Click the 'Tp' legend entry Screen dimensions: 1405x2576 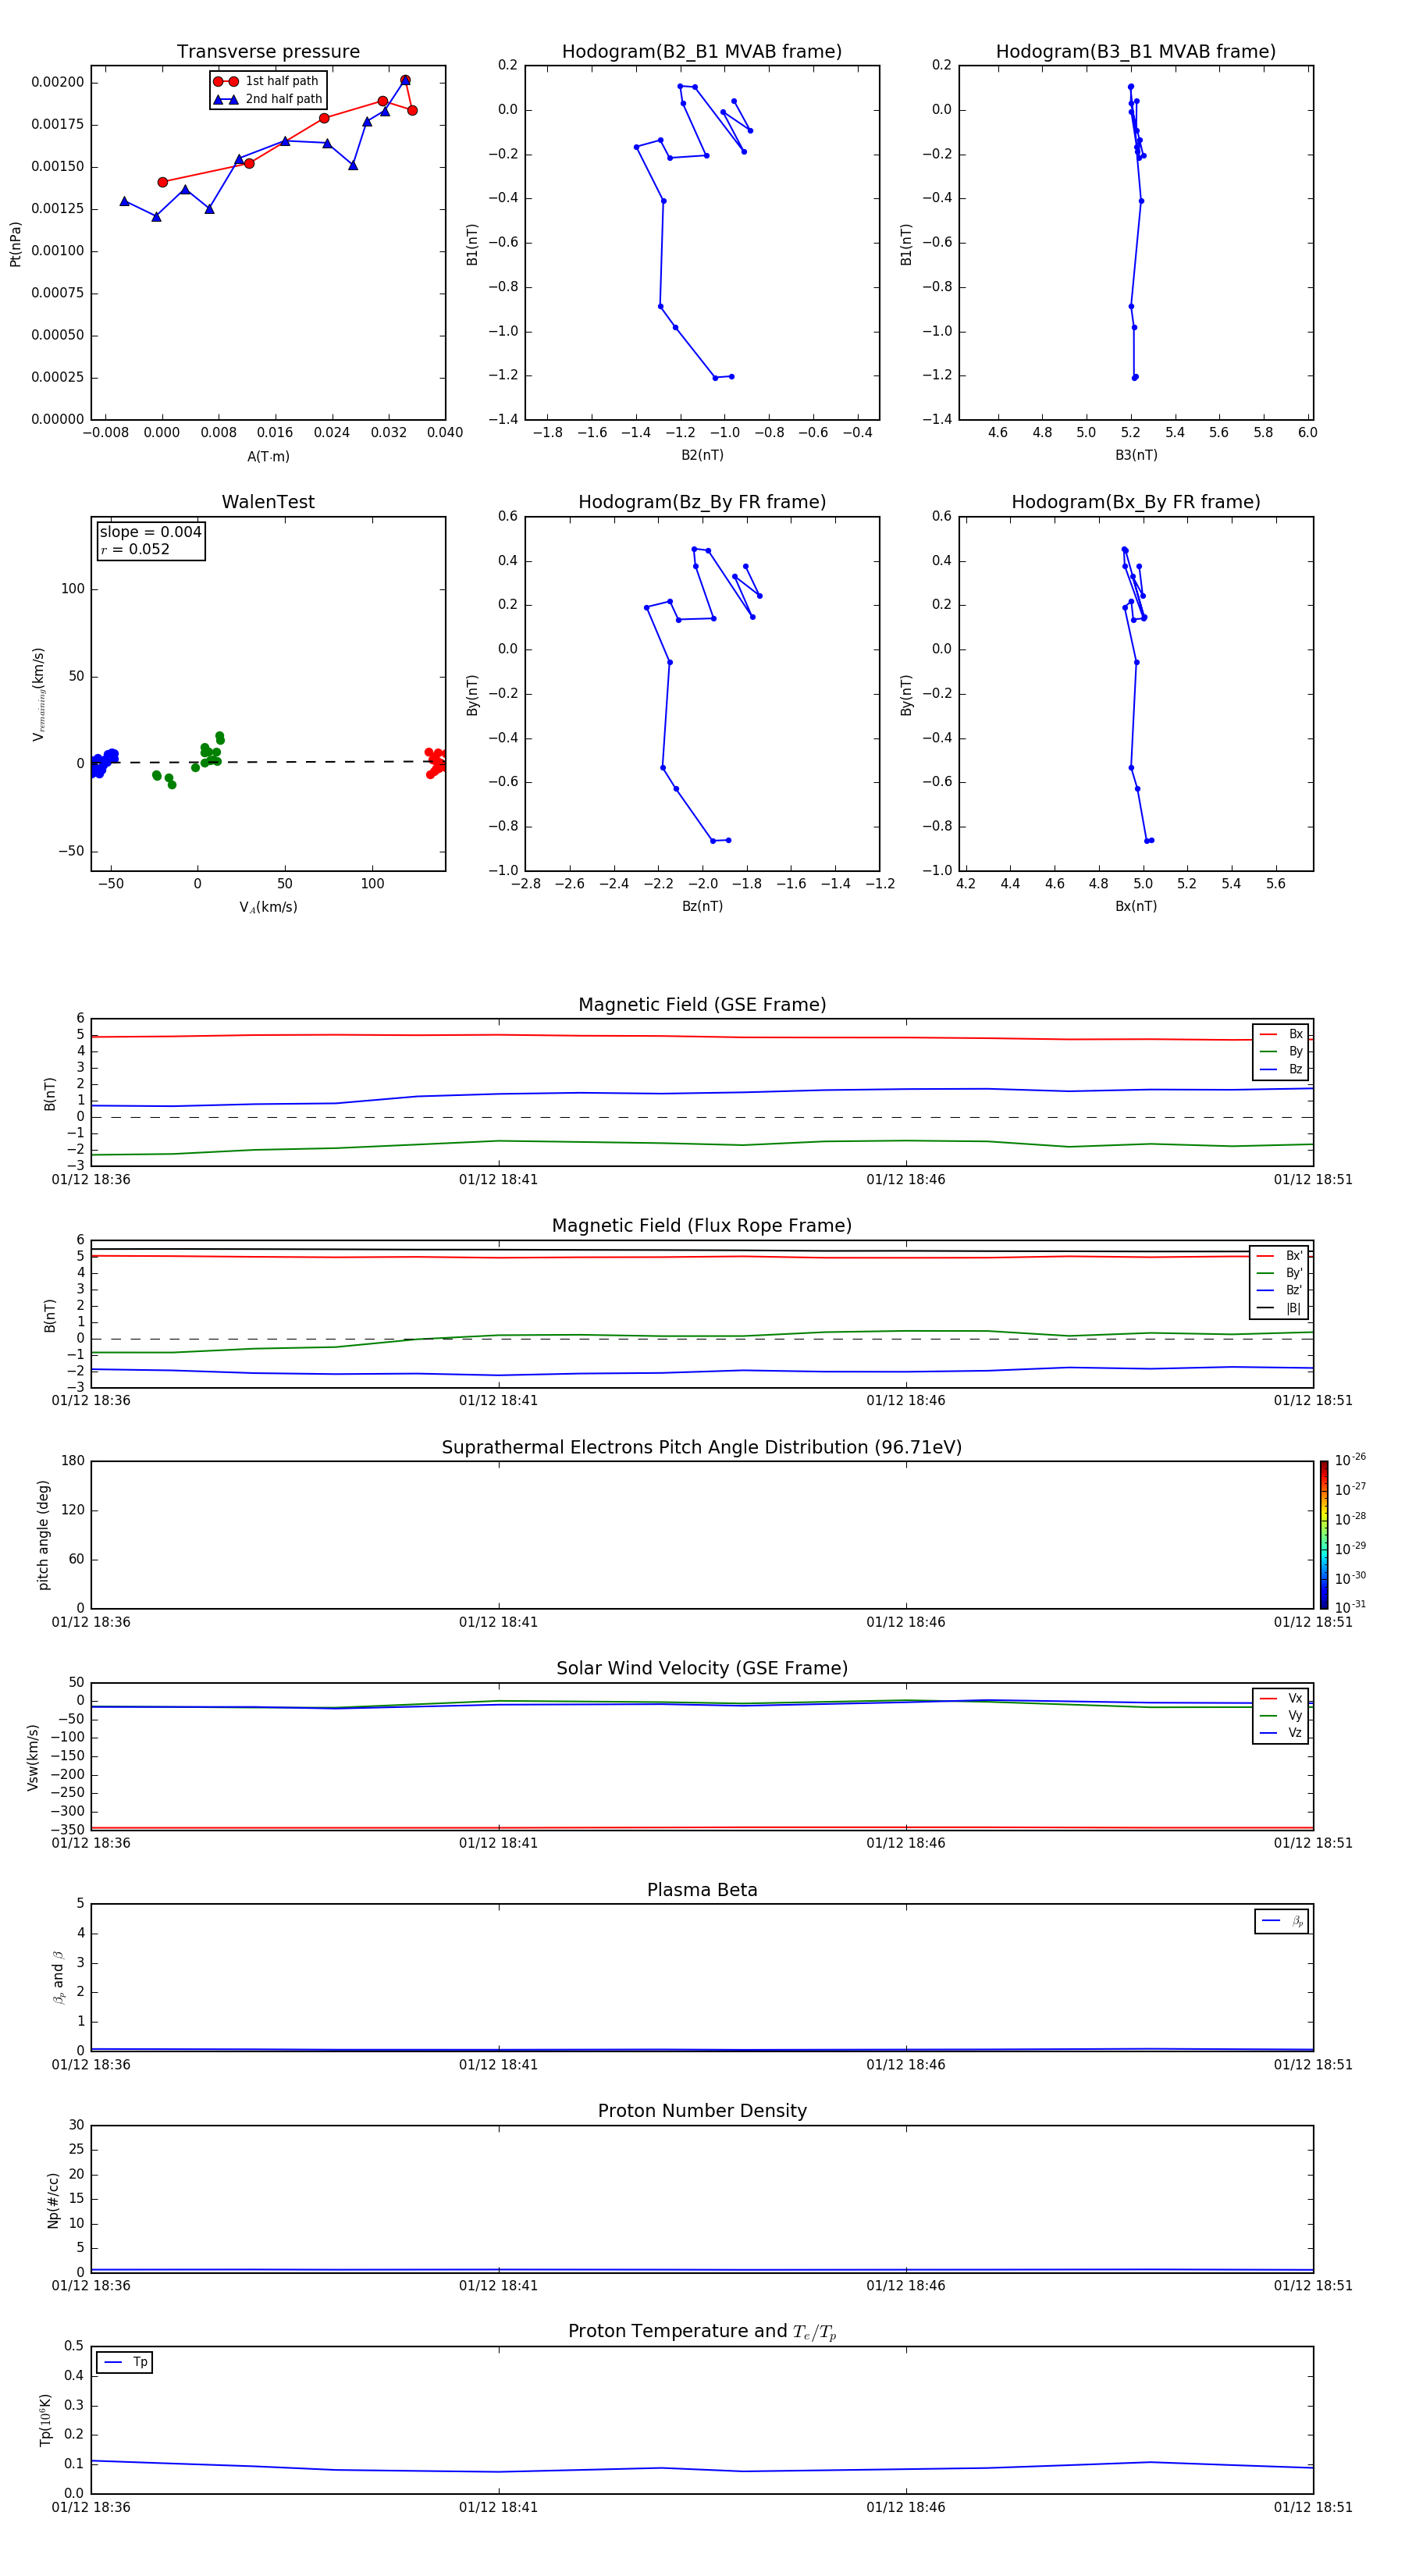[x=125, y=2362]
